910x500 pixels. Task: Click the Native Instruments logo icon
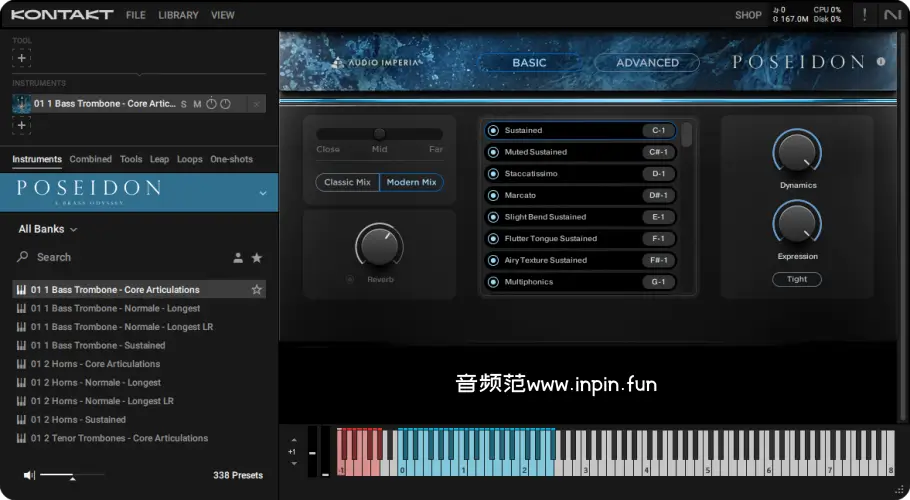892,14
